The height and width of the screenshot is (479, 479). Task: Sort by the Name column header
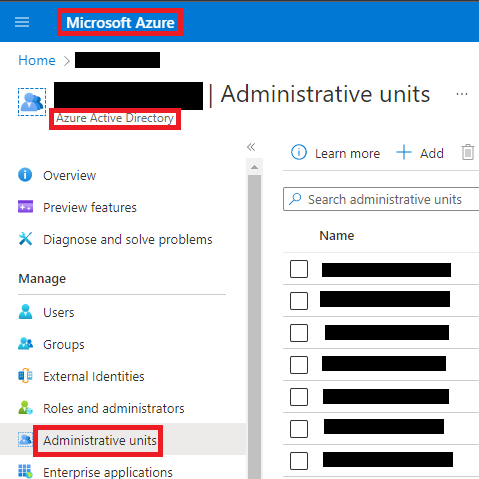coord(337,236)
